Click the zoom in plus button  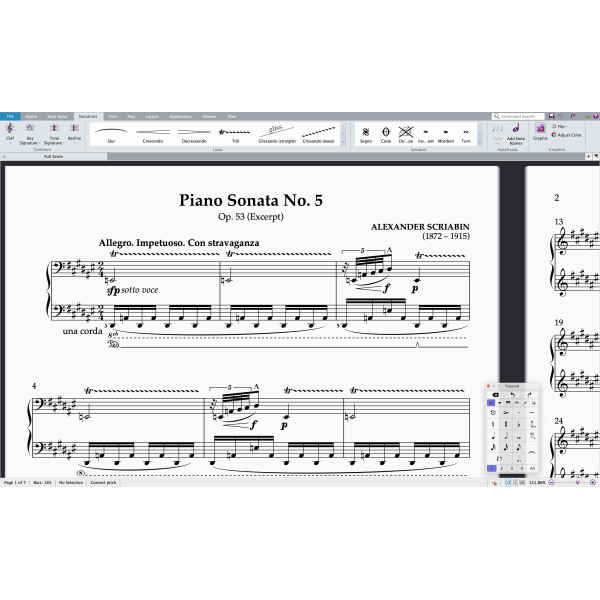pos(593,483)
